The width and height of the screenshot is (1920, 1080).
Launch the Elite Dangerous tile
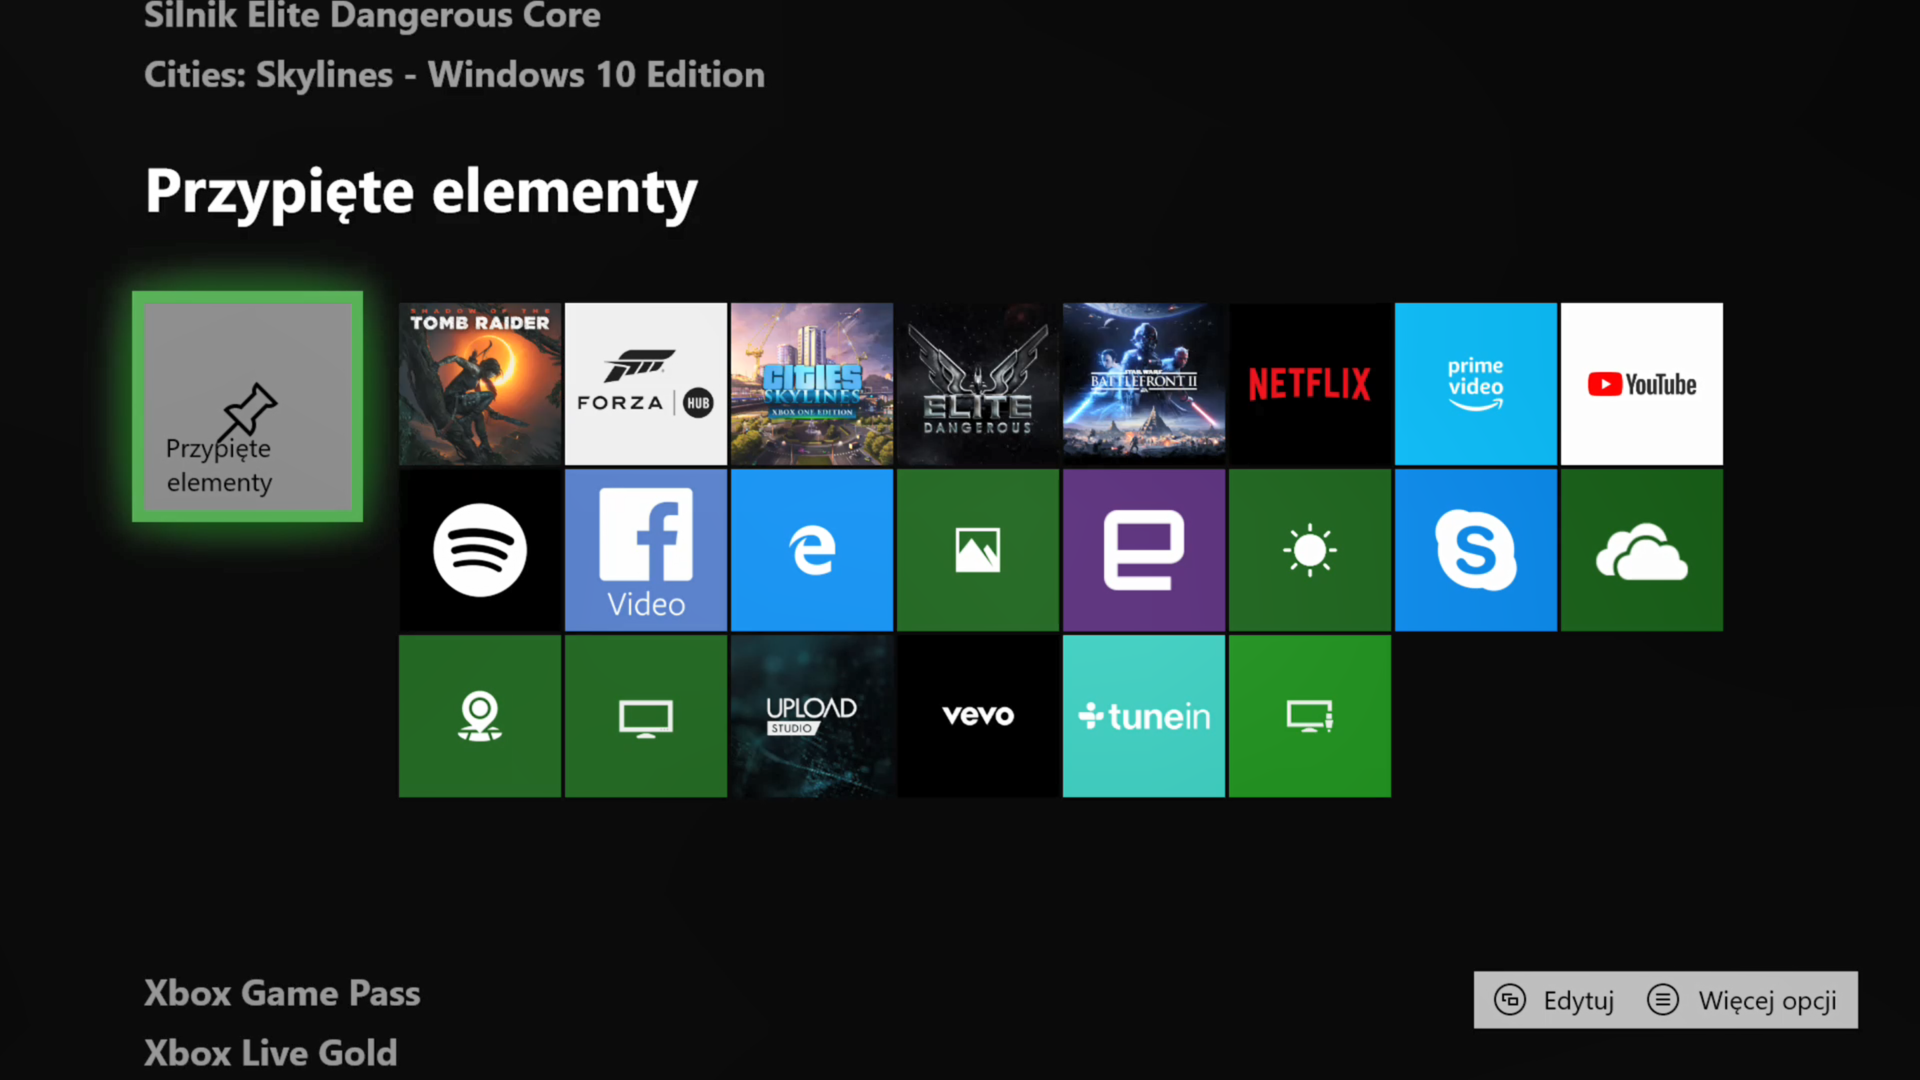coord(978,384)
